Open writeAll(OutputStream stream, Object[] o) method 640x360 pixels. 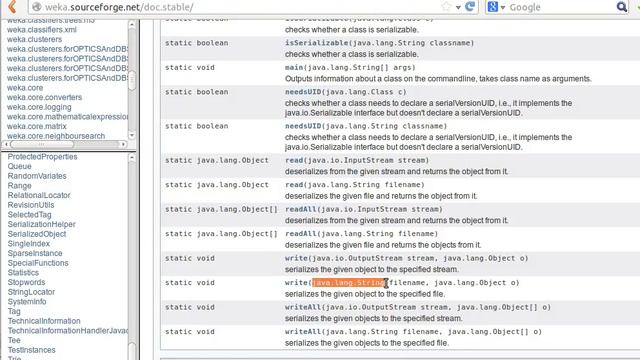[303, 307]
